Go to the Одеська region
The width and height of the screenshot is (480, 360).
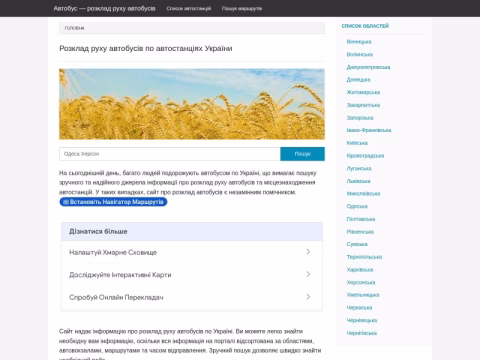tap(357, 206)
